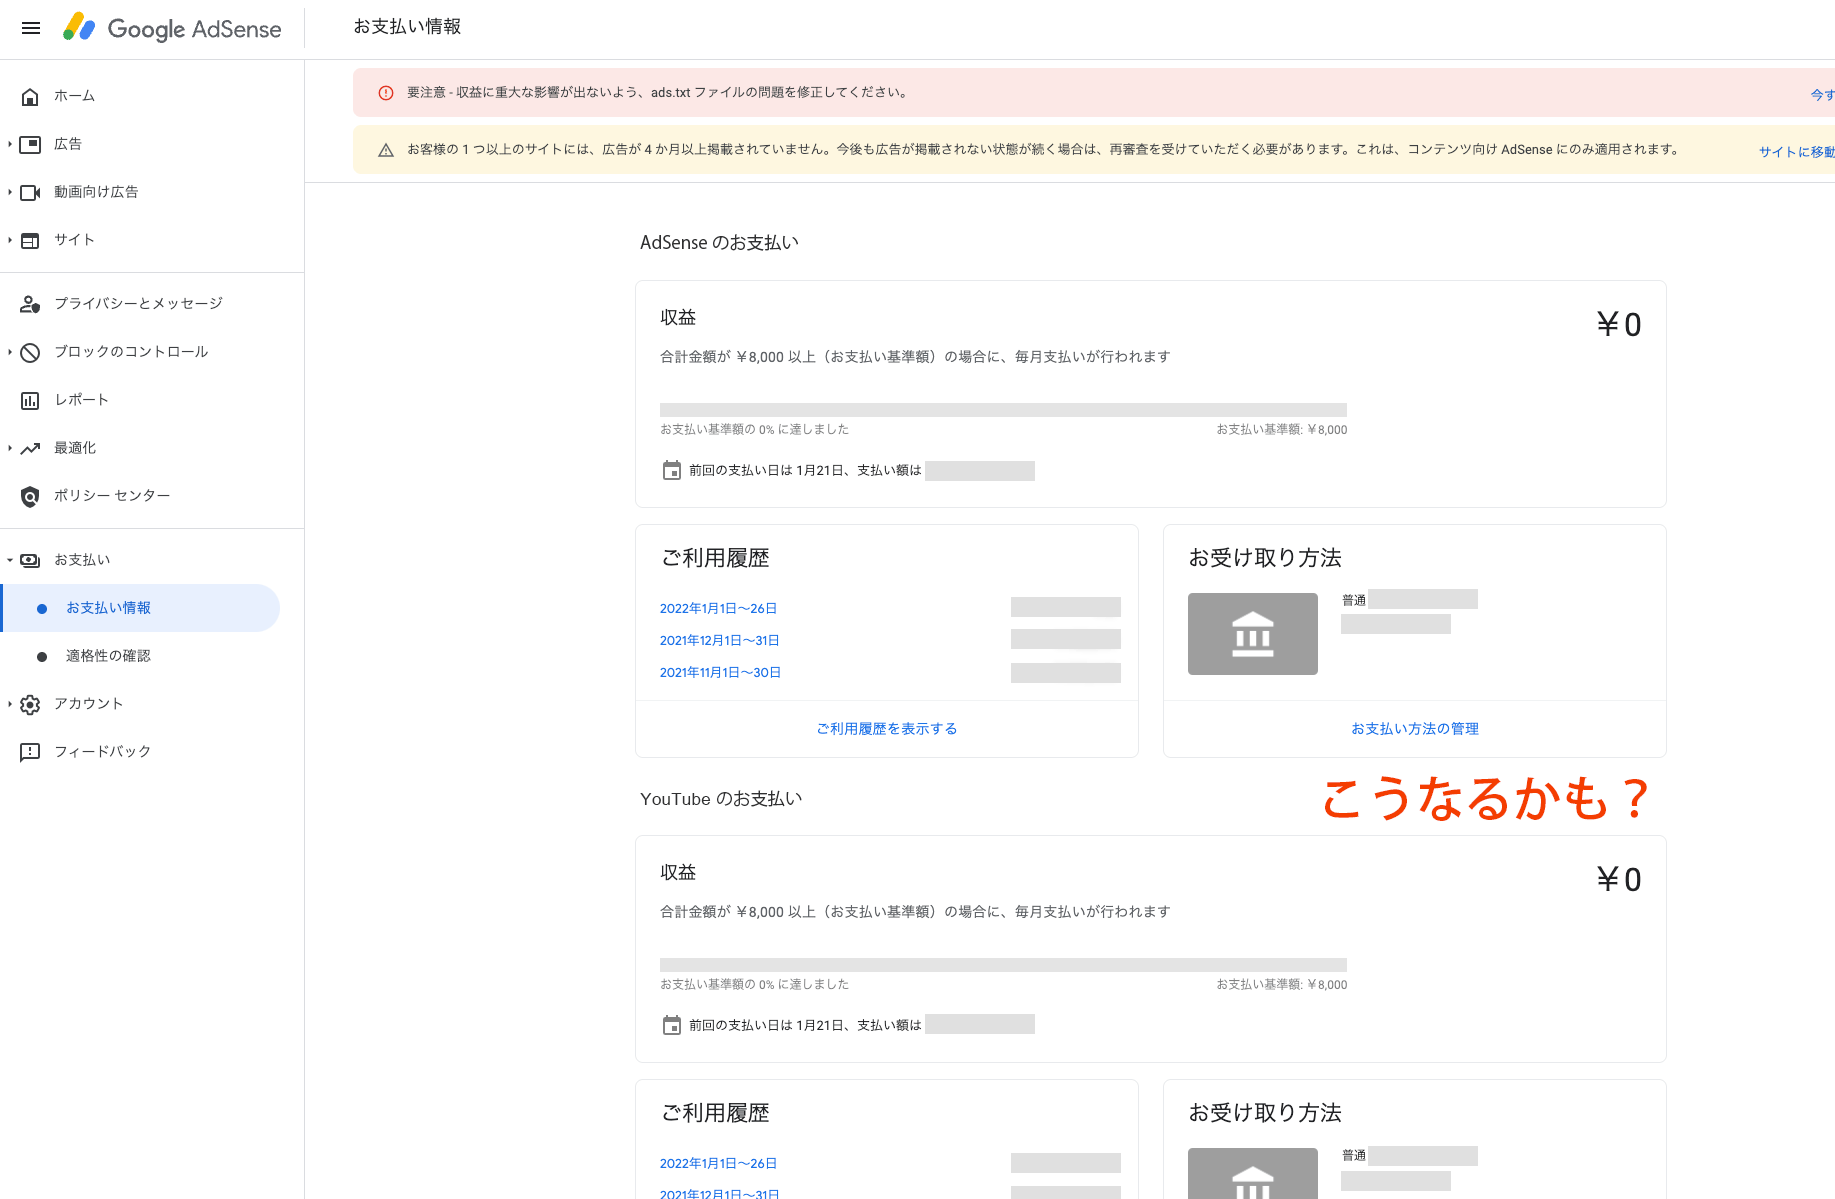
Task: Click the レポート chart icon
Action: [30, 400]
